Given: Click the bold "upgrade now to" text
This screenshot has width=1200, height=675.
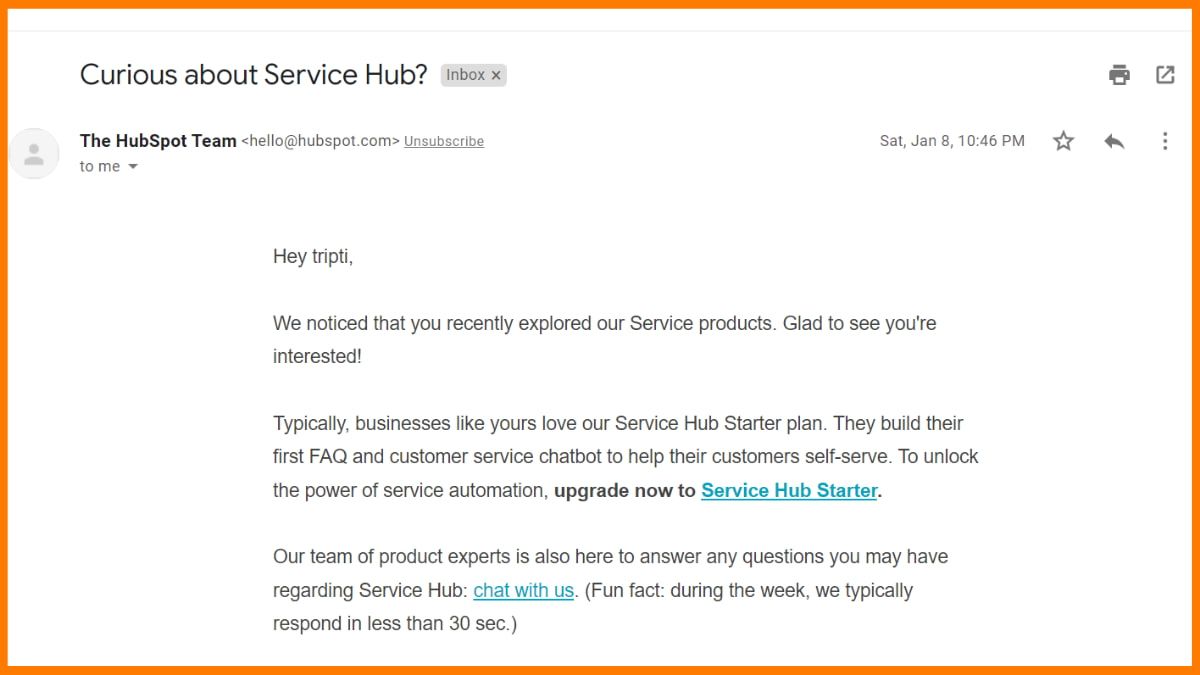Looking at the screenshot, I should coord(624,490).
